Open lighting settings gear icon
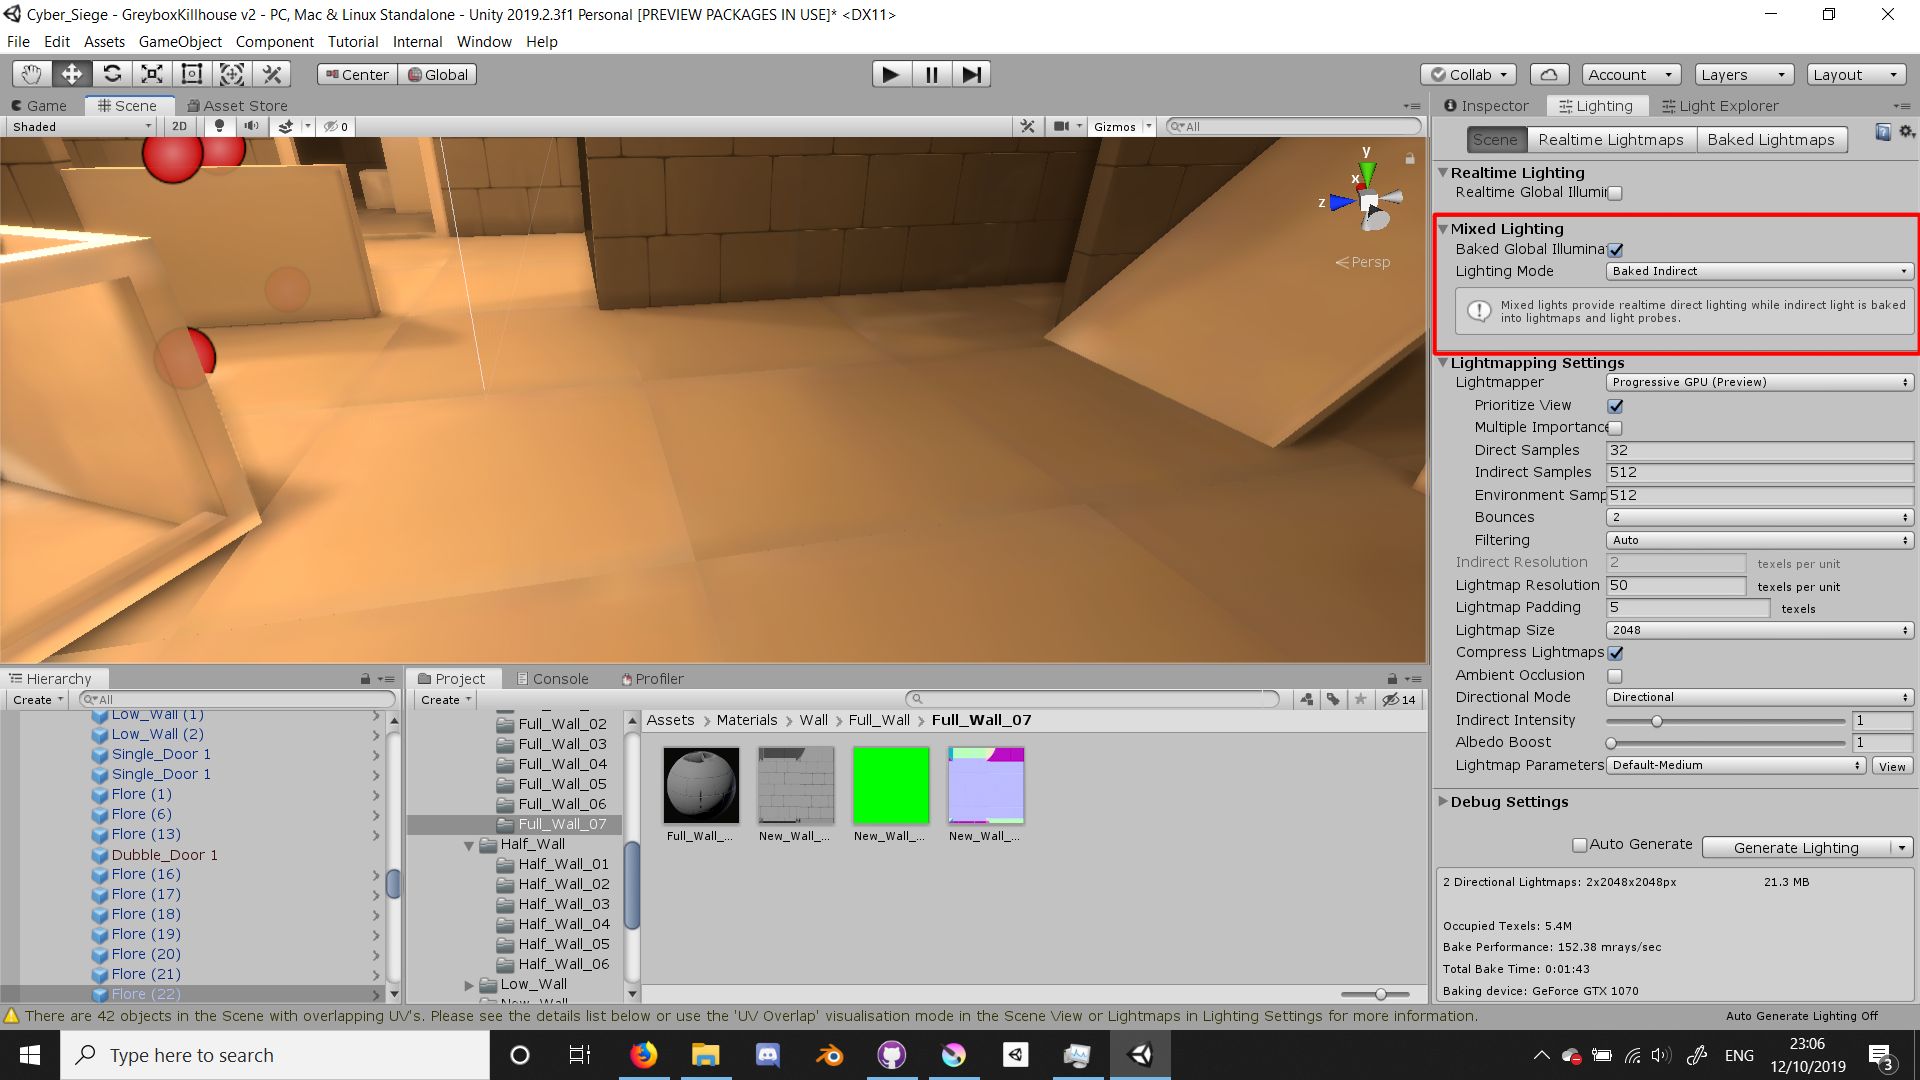 (1906, 132)
